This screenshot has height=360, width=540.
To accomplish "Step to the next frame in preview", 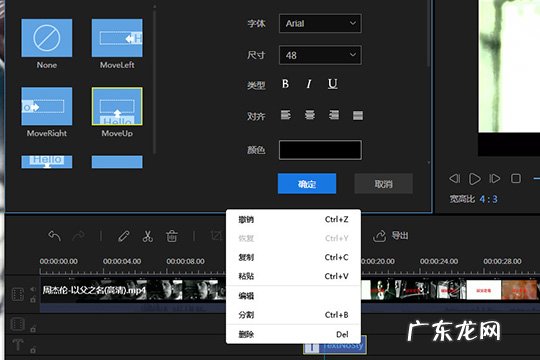I will [495, 178].
